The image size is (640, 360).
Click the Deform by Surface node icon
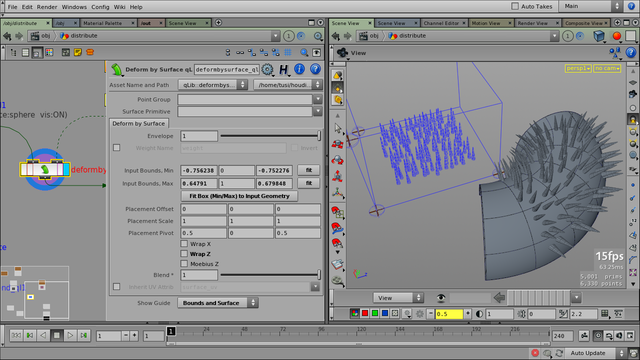point(117,69)
